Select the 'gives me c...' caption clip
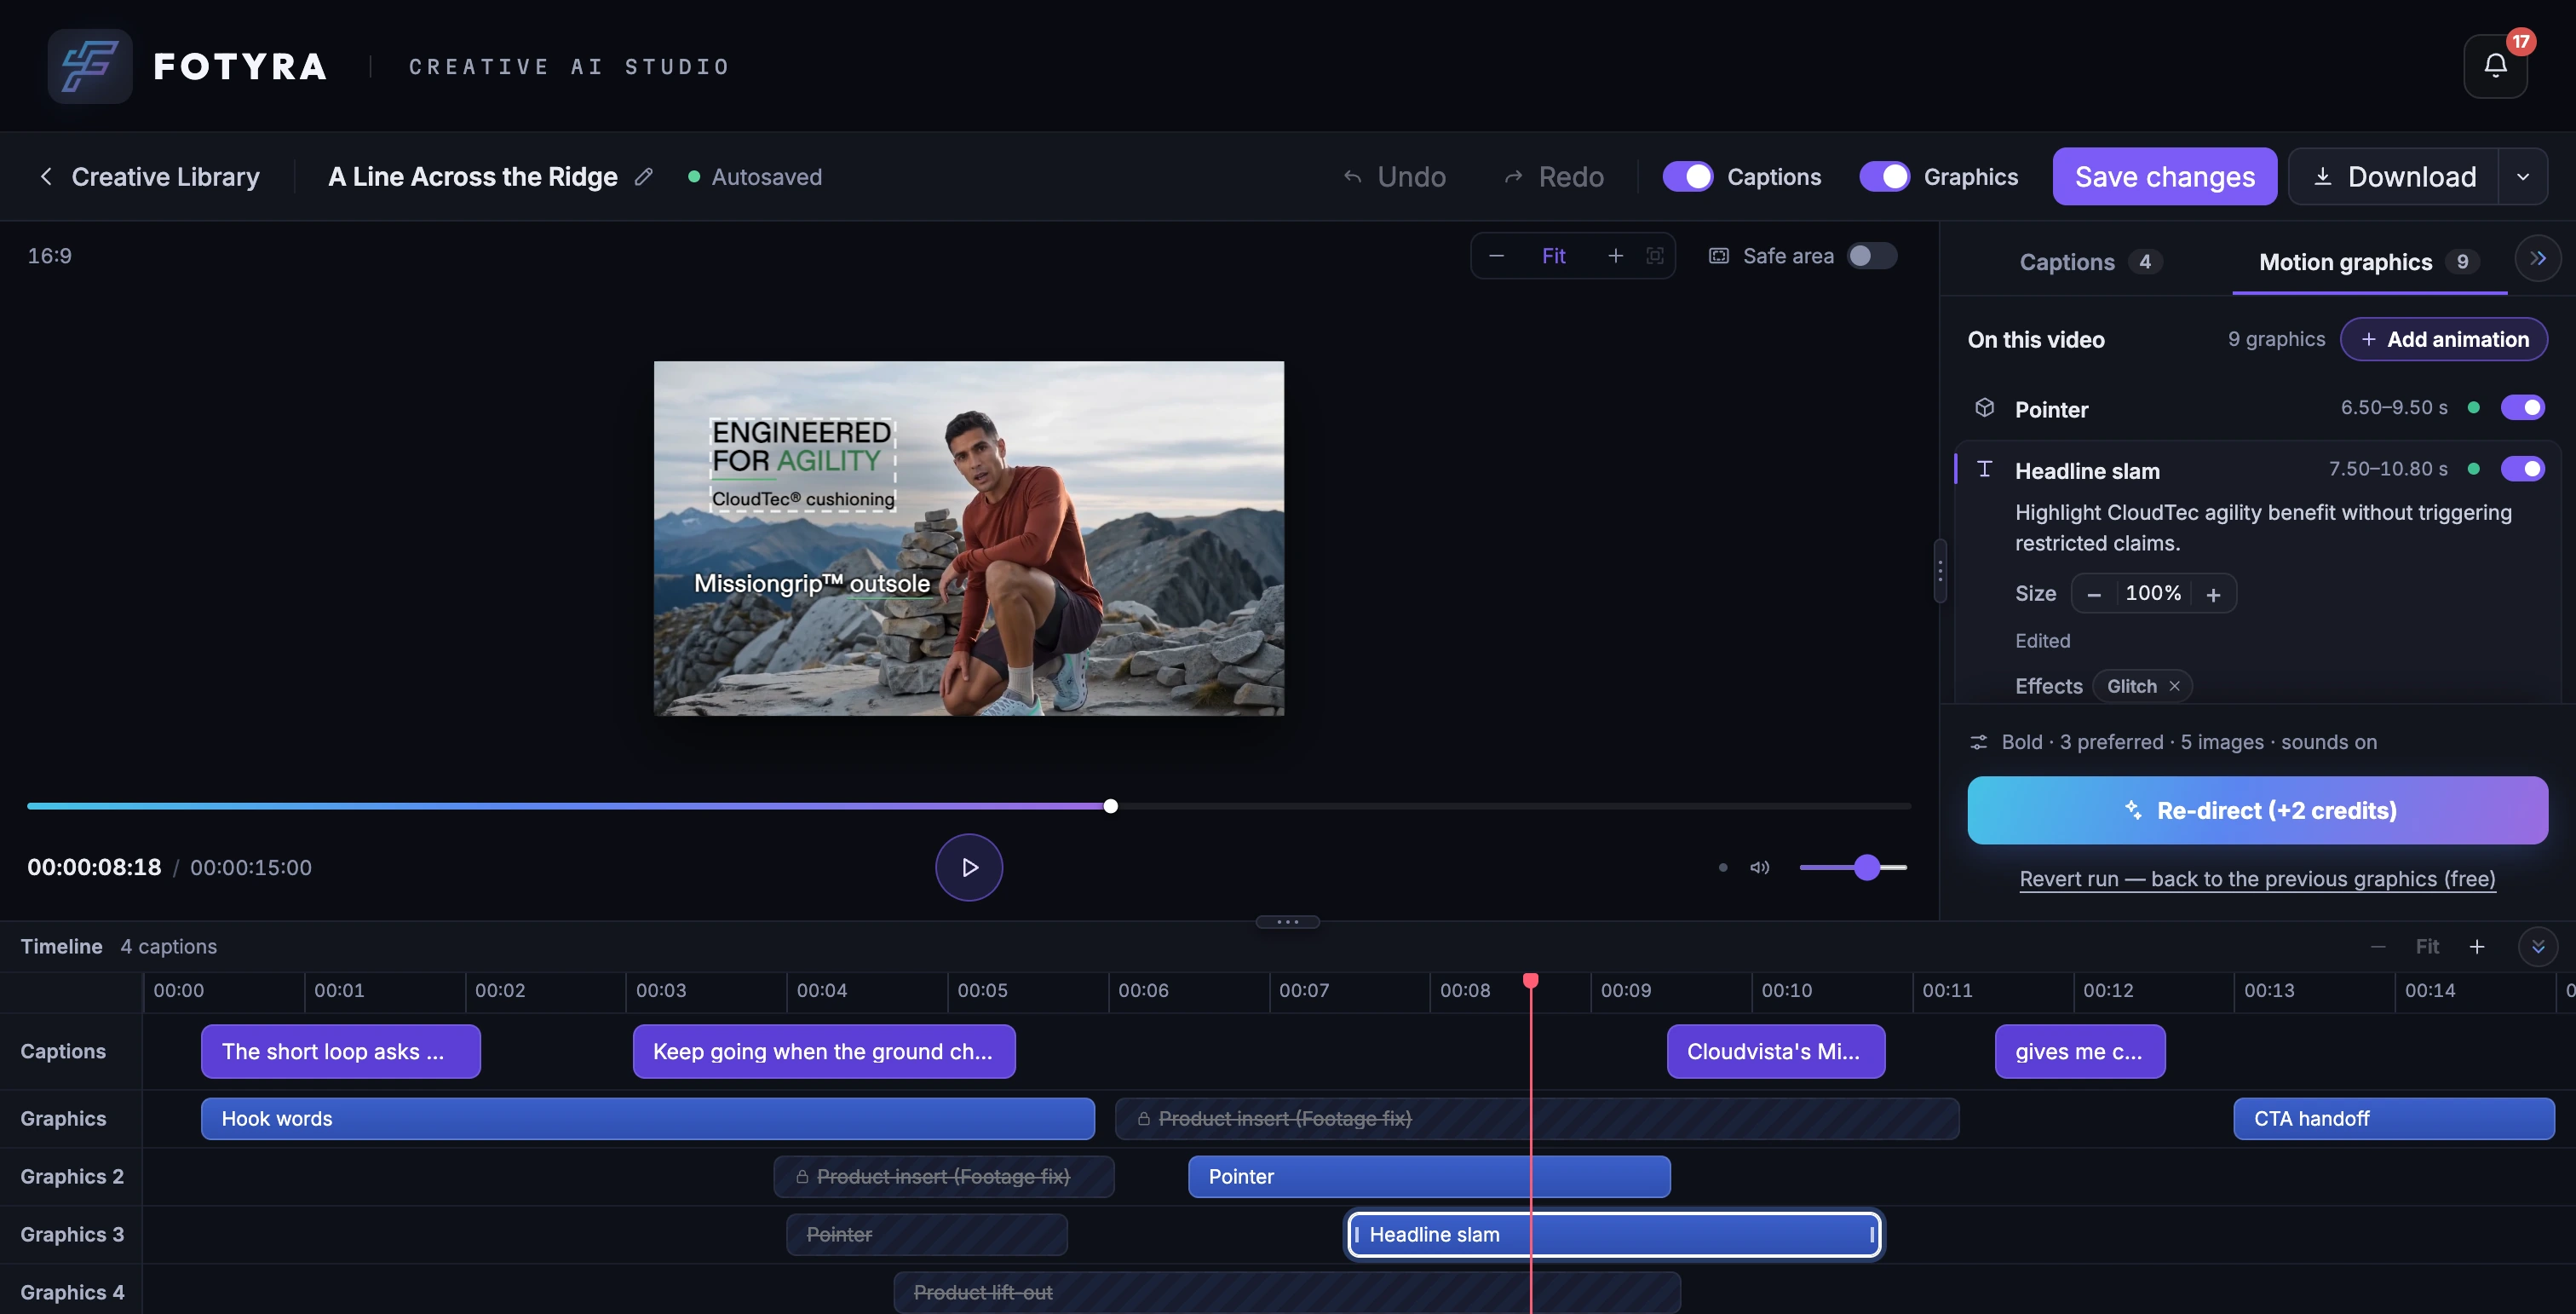Viewport: 2576px width, 1314px height. click(x=2079, y=1051)
